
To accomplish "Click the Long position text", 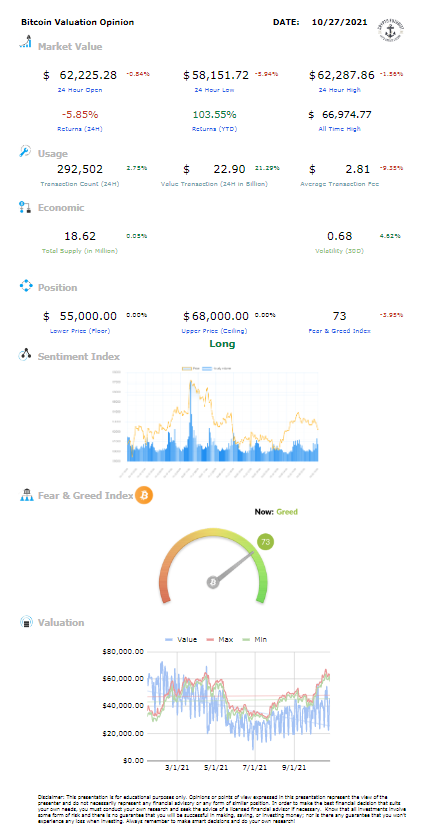I will tap(222, 344).
